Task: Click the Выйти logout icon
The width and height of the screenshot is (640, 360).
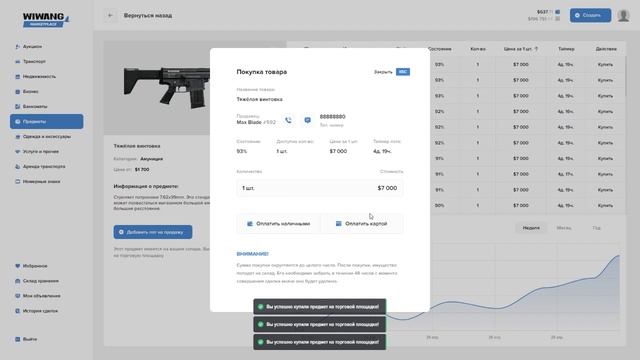Action: 18,339
